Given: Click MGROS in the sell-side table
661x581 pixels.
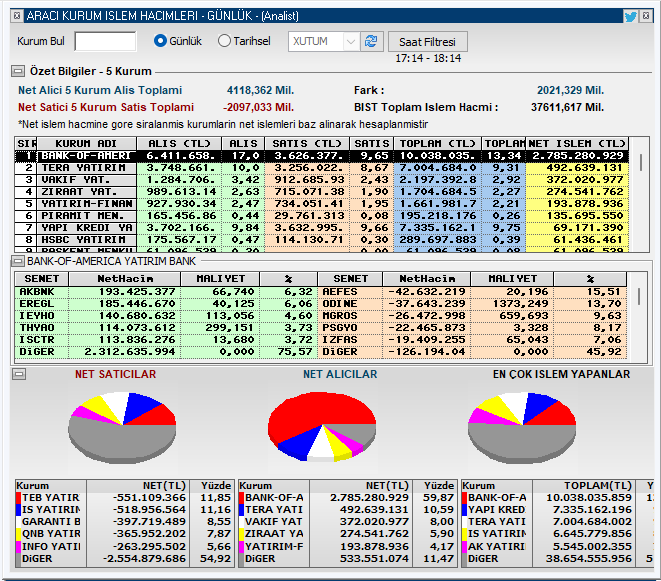Looking at the screenshot, I should click(340, 316).
